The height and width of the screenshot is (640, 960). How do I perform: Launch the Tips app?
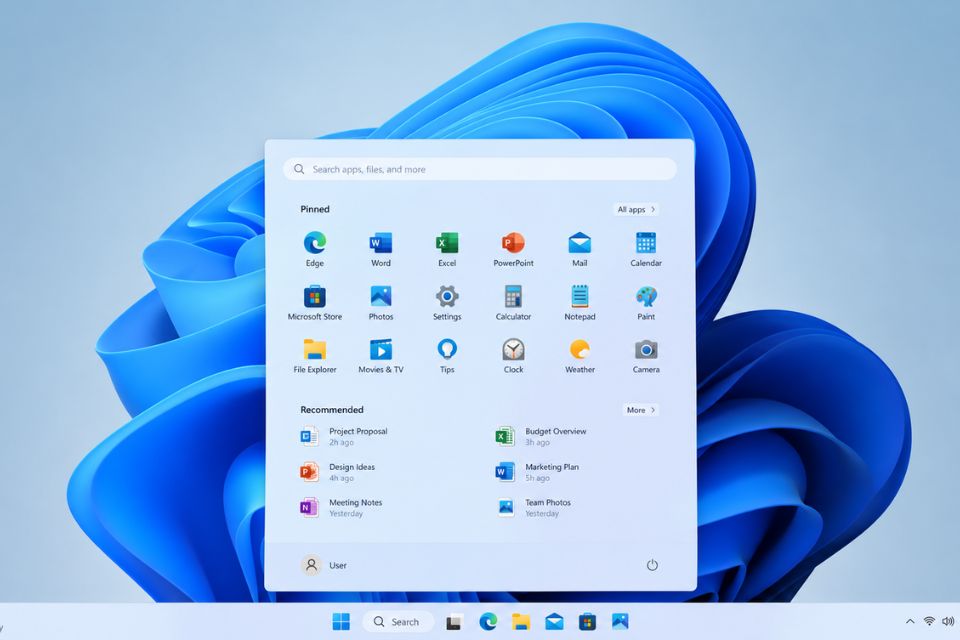447,356
